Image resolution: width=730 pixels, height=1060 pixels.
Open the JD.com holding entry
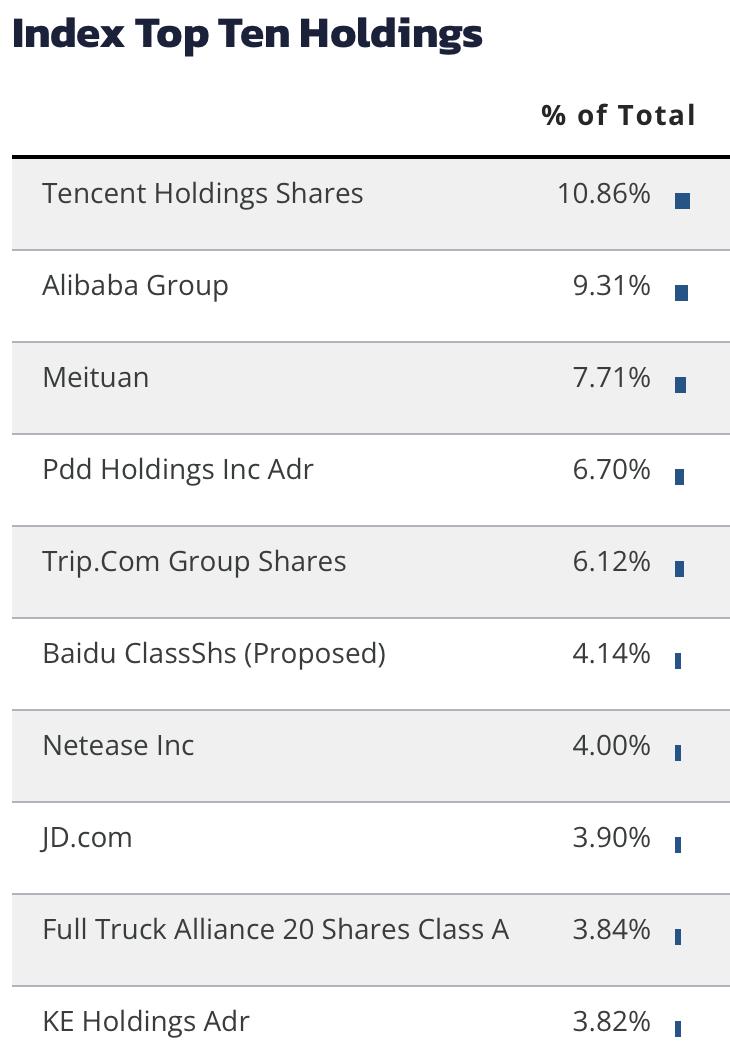click(87, 838)
